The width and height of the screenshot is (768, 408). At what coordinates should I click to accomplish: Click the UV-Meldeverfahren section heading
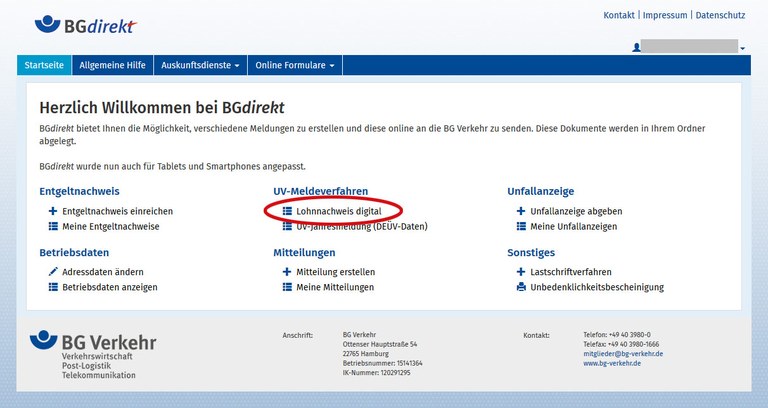click(x=320, y=191)
